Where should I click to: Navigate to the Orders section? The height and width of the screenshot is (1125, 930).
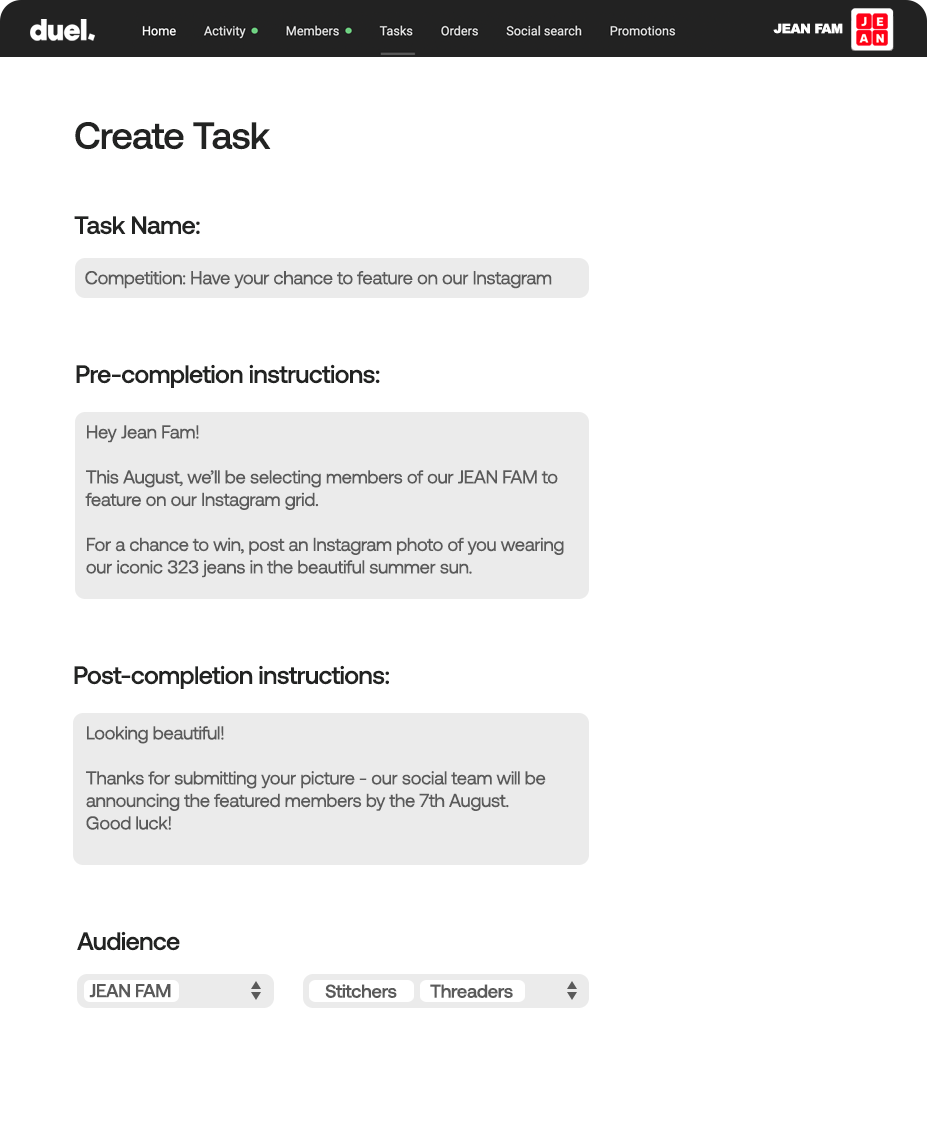[459, 31]
